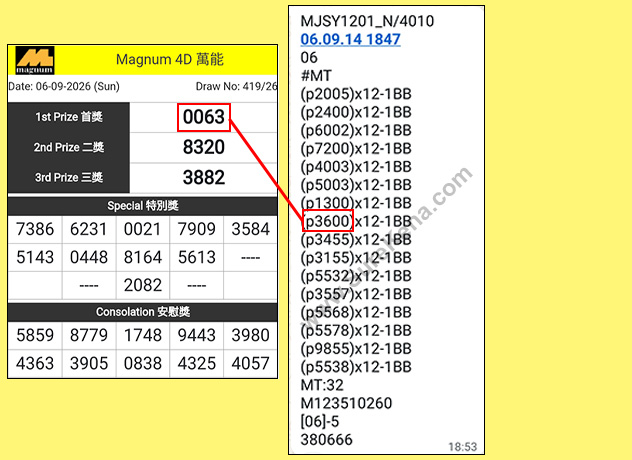Select bet line (p7200)x12-1BB
The image size is (632, 460).
[x=356, y=149]
